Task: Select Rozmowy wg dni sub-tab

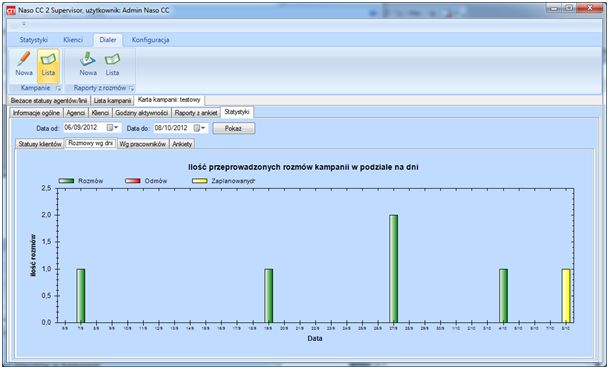Action: coord(90,143)
